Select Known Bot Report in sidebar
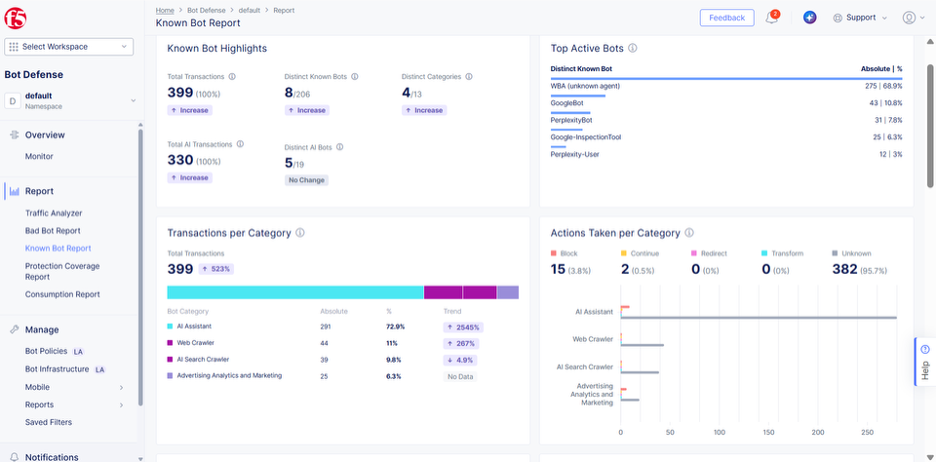 (x=58, y=248)
